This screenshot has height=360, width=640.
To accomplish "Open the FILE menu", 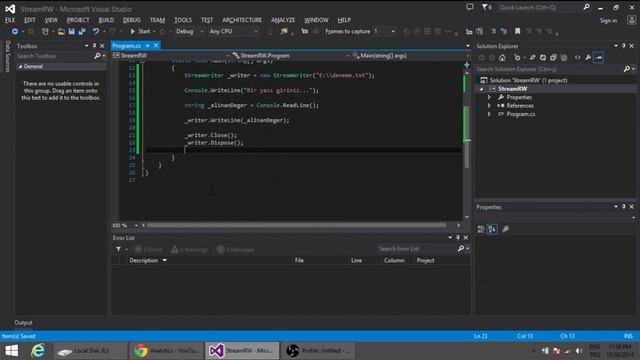I will tap(10, 20).
